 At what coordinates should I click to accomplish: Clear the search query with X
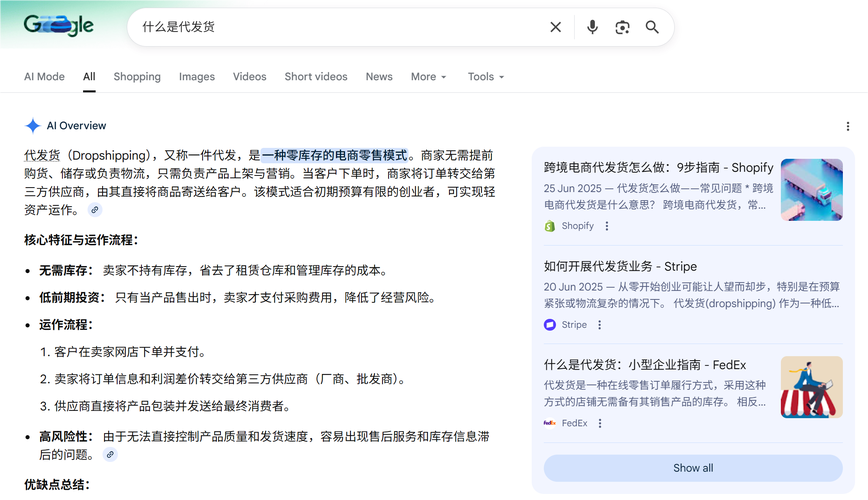[555, 27]
